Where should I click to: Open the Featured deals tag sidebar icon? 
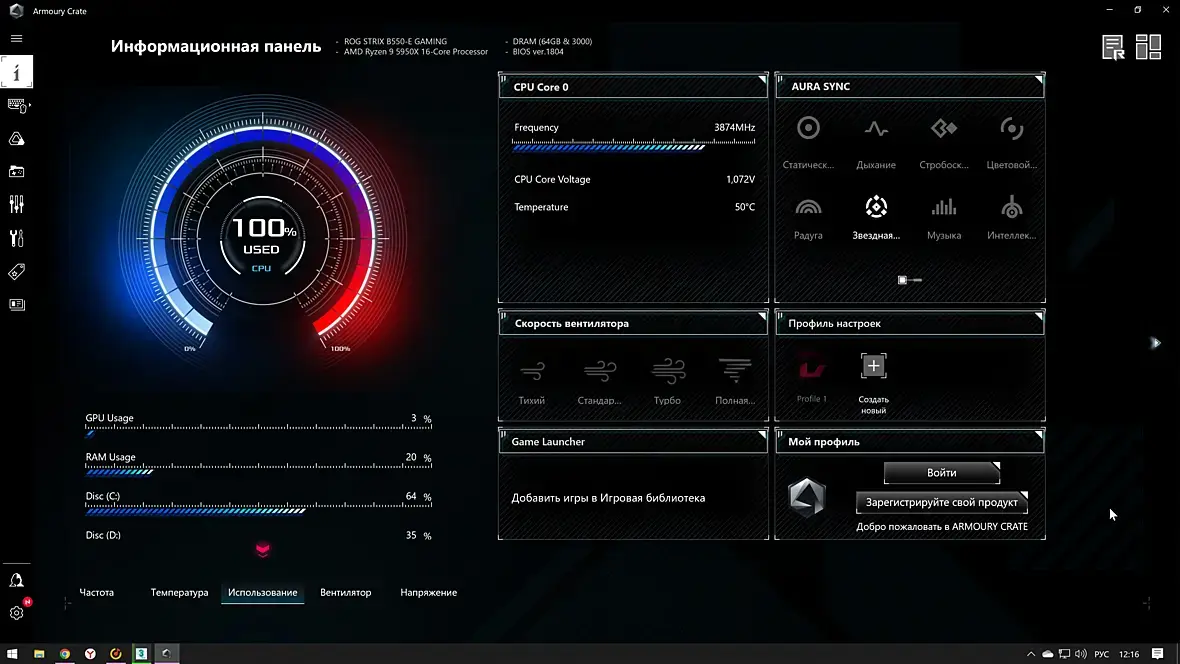17,271
